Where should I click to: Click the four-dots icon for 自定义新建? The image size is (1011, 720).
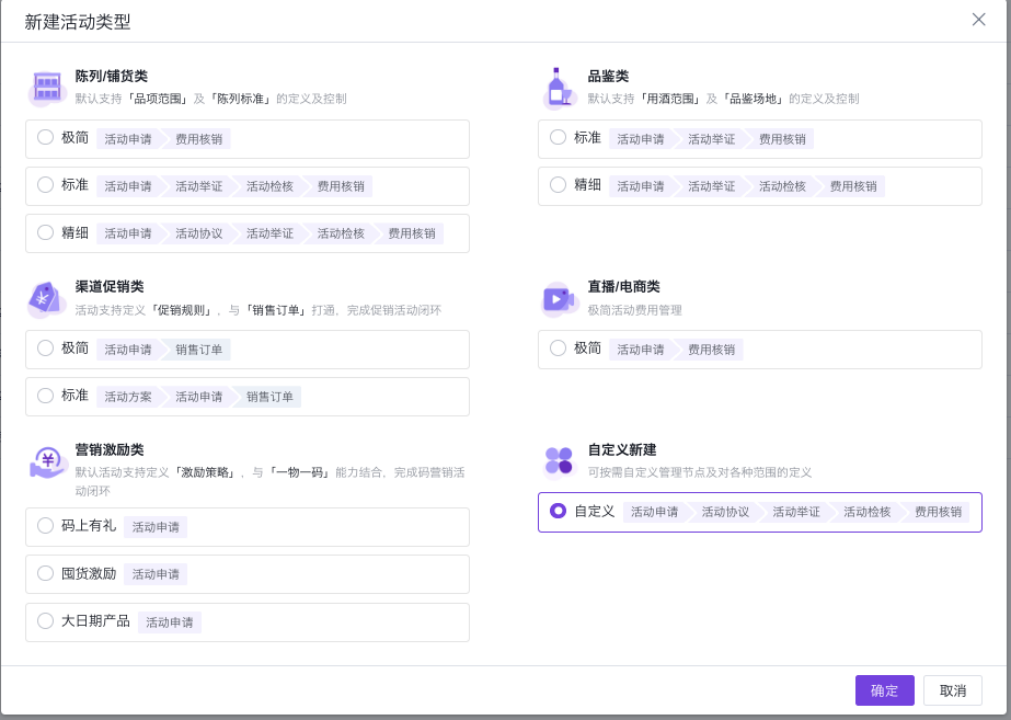[x=559, y=462]
